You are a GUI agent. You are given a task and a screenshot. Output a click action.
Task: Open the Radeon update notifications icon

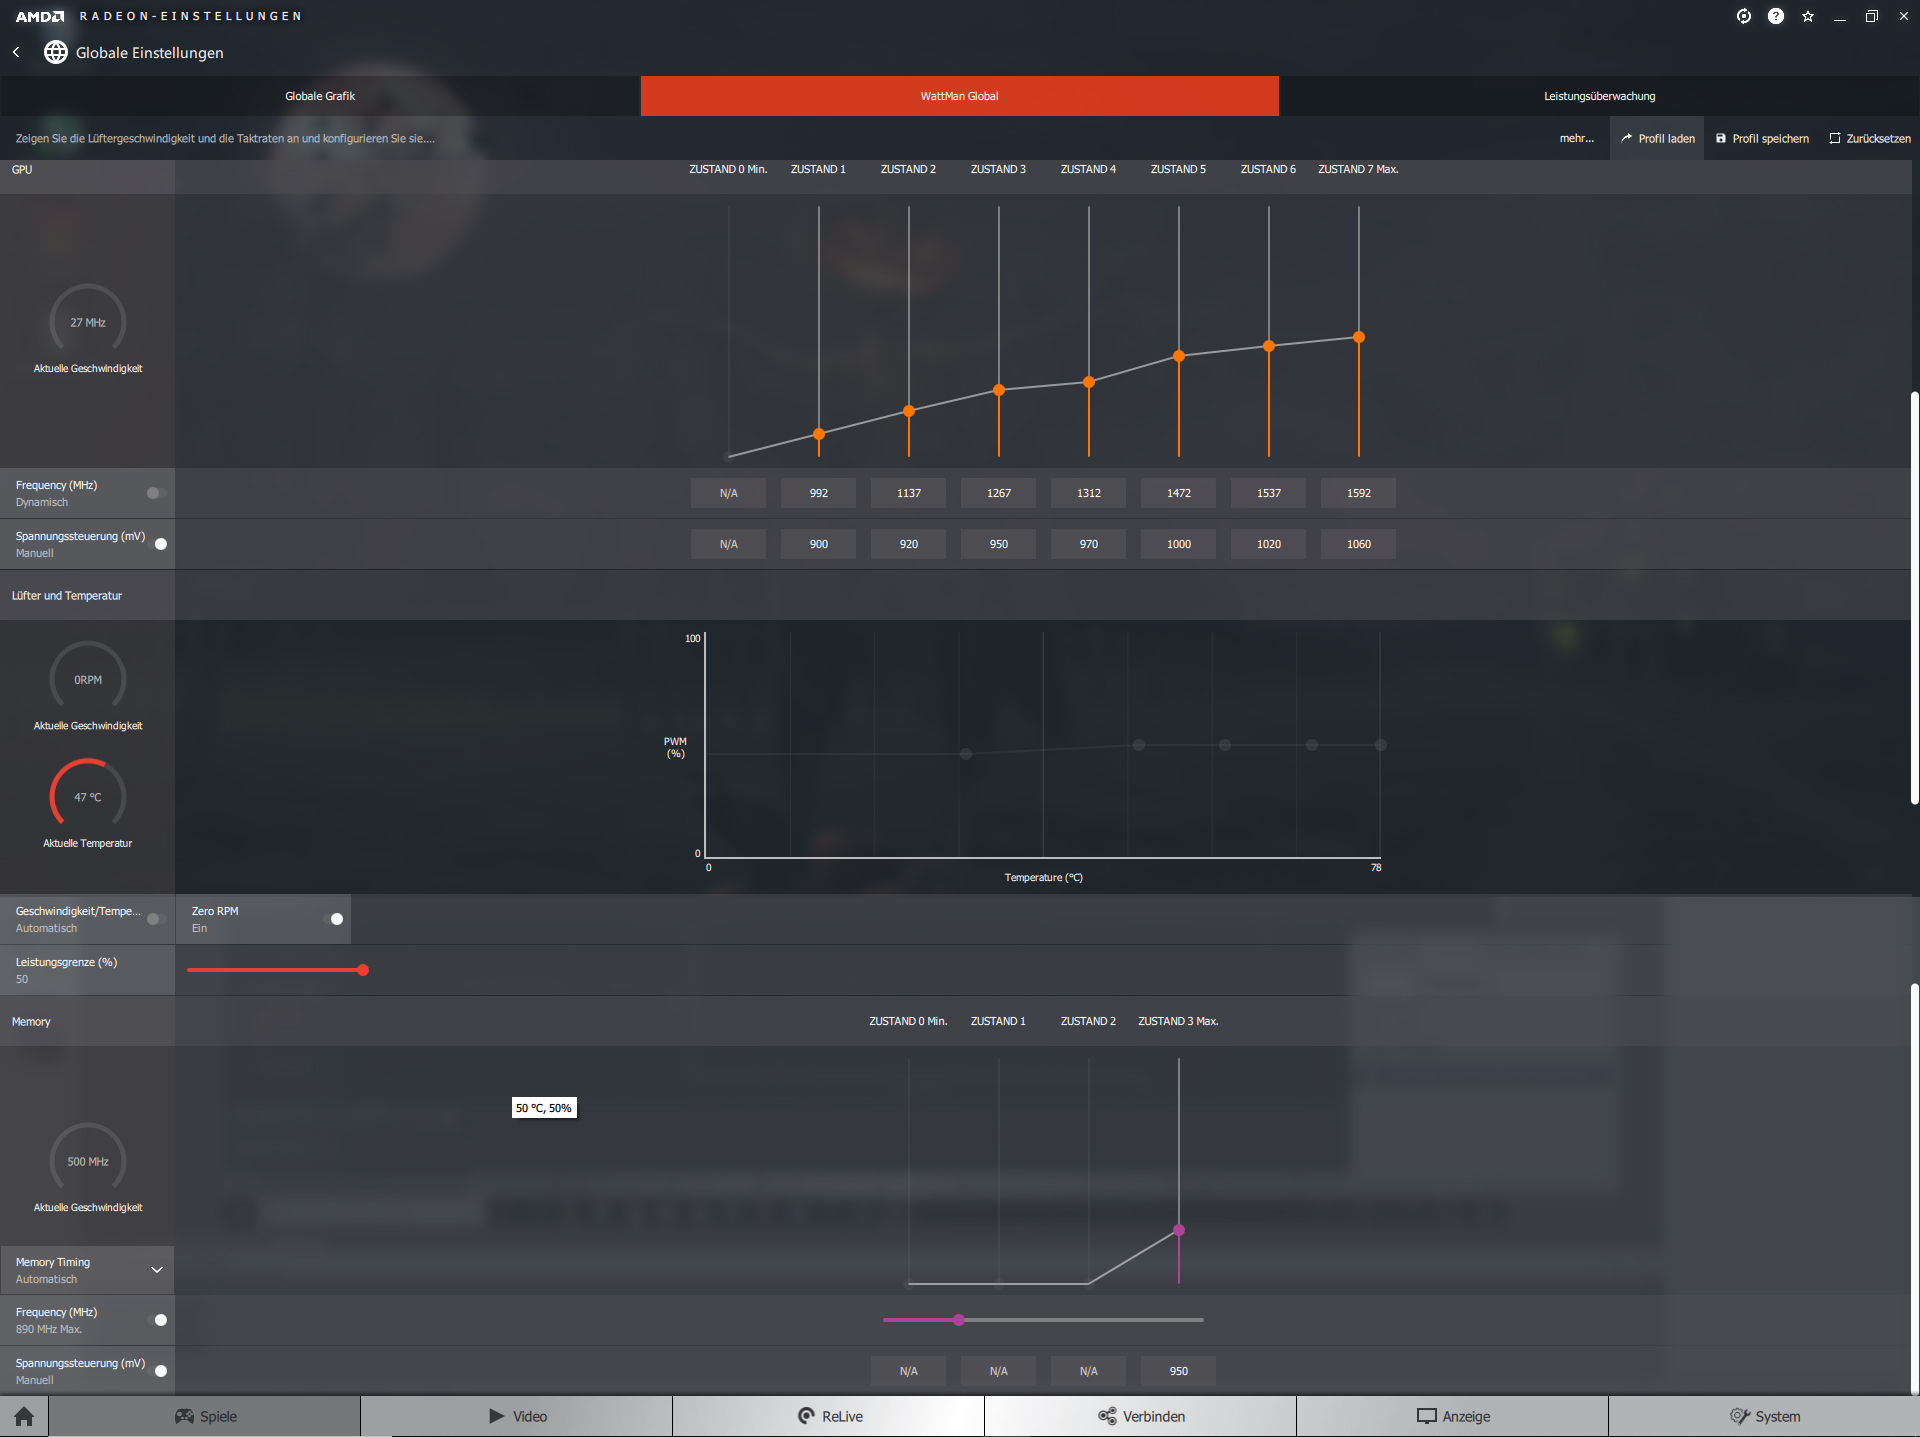pyautogui.click(x=1744, y=16)
